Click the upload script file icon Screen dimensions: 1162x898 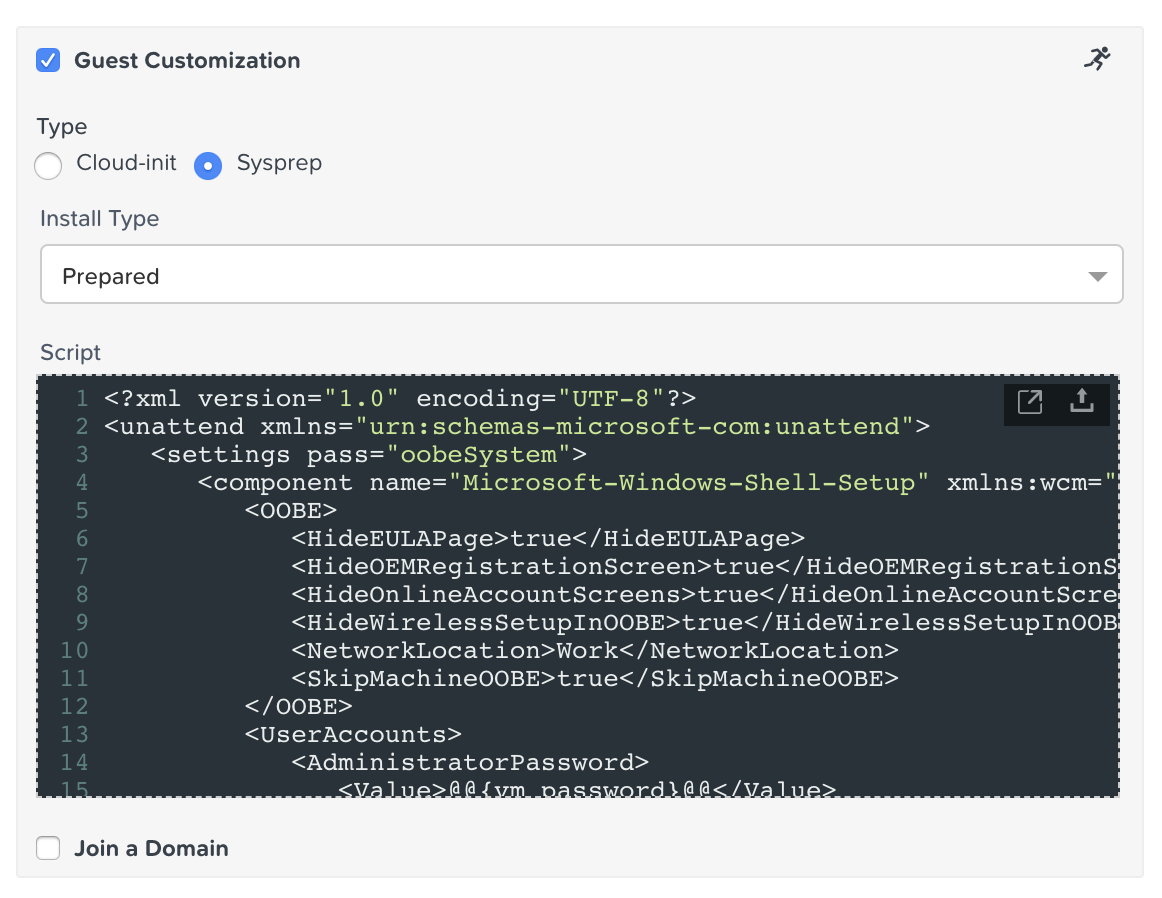pyautogui.click(x=1081, y=400)
